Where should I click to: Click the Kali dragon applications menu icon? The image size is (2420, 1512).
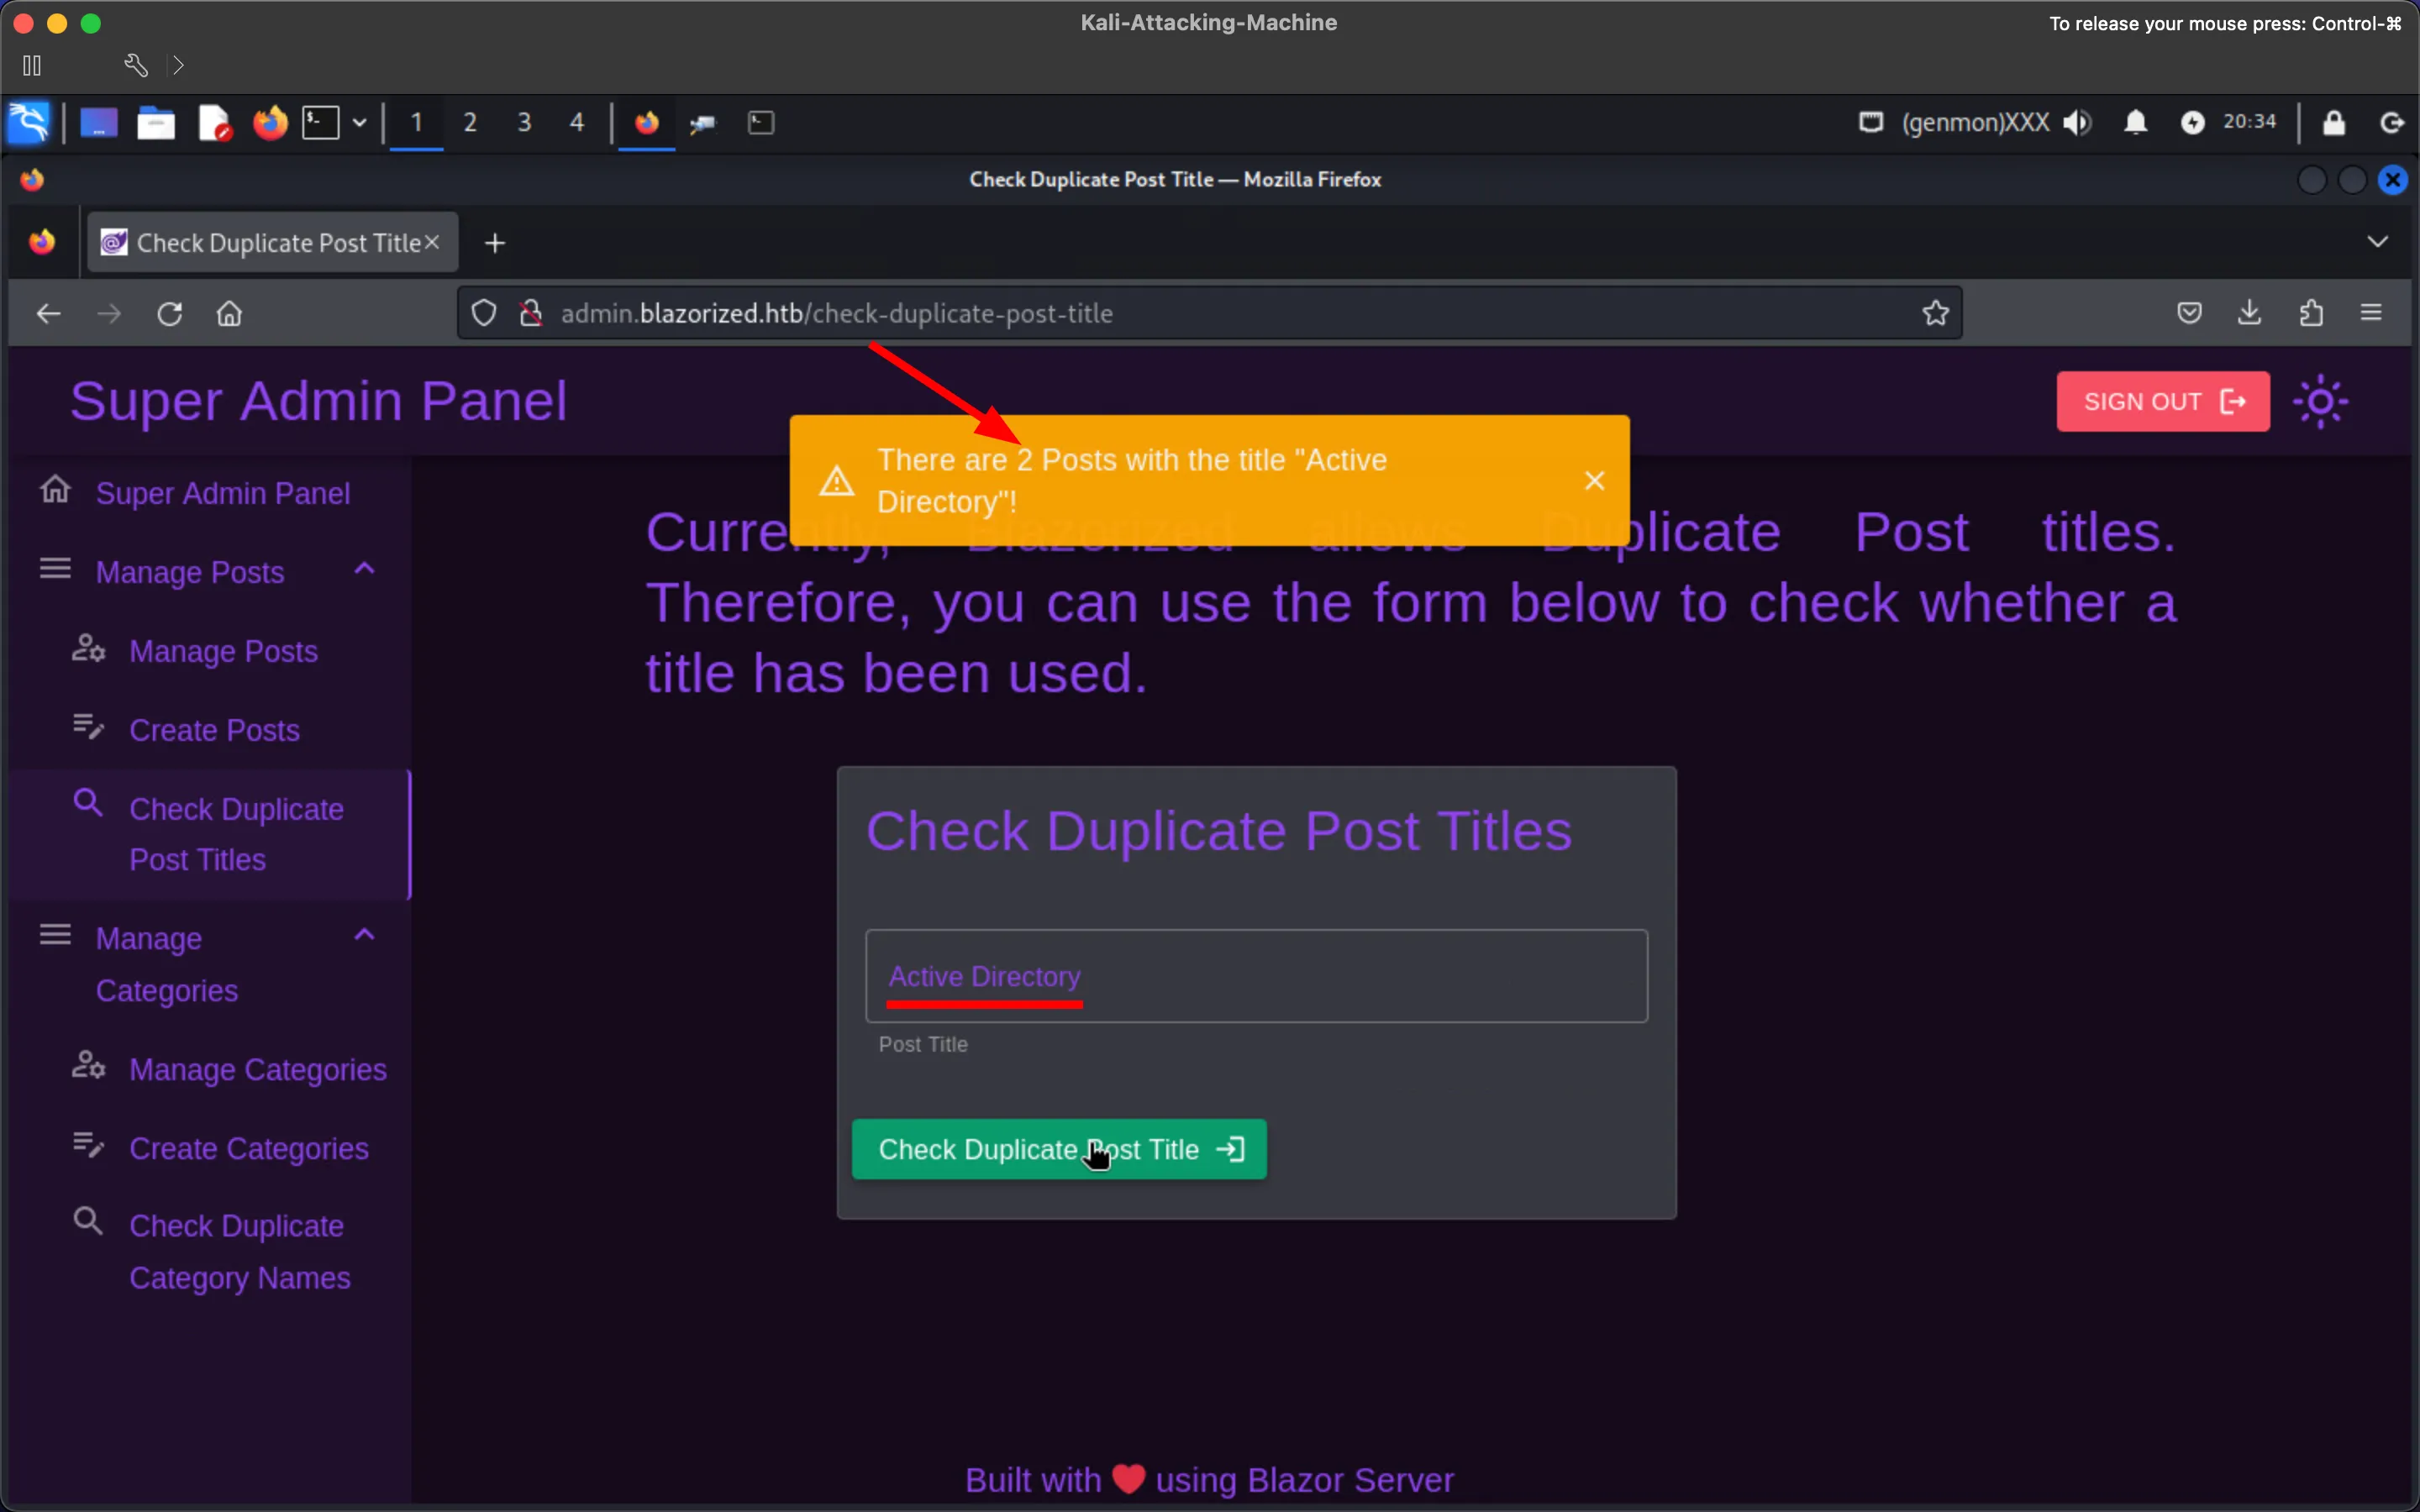point(28,123)
